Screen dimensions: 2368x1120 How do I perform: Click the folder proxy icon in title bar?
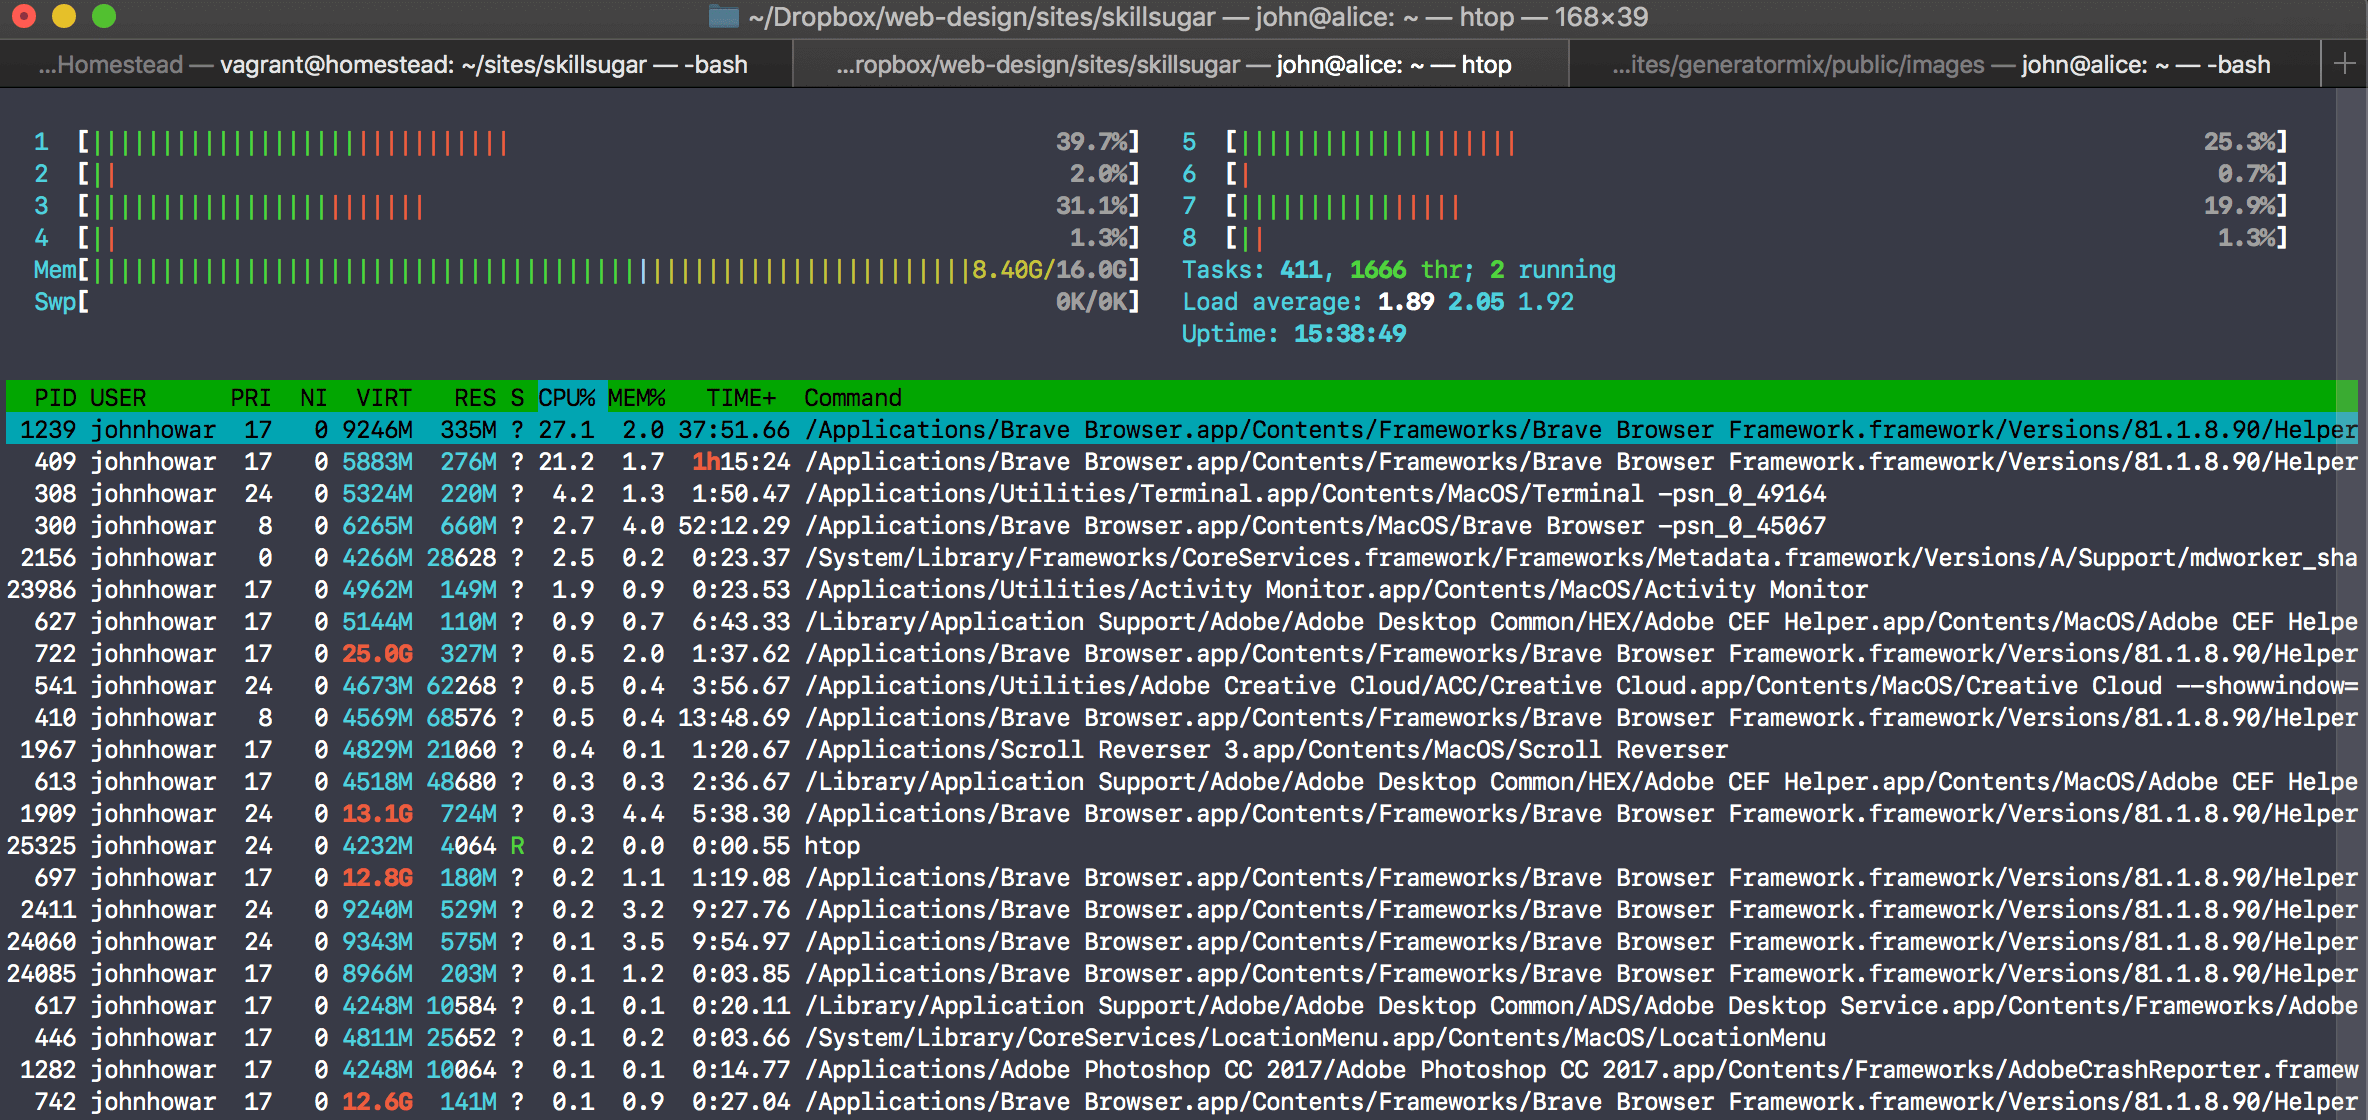[x=724, y=17]
